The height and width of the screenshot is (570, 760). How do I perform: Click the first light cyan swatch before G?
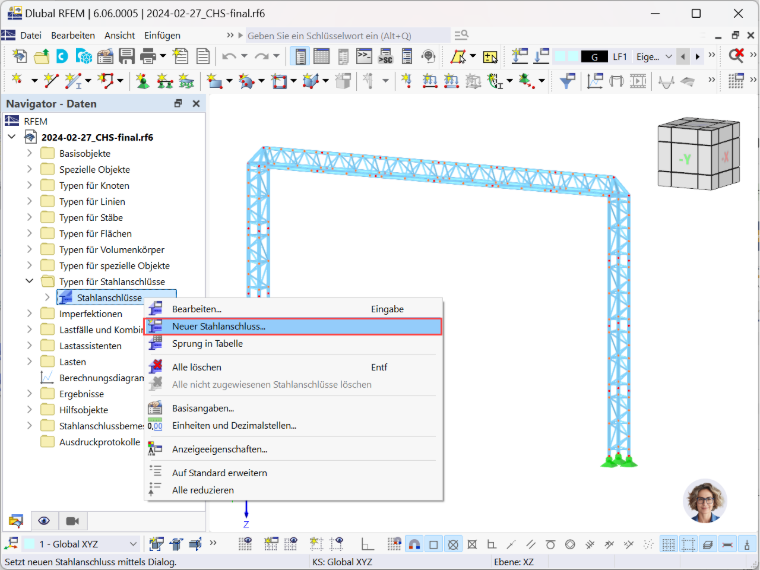(560, 57)
